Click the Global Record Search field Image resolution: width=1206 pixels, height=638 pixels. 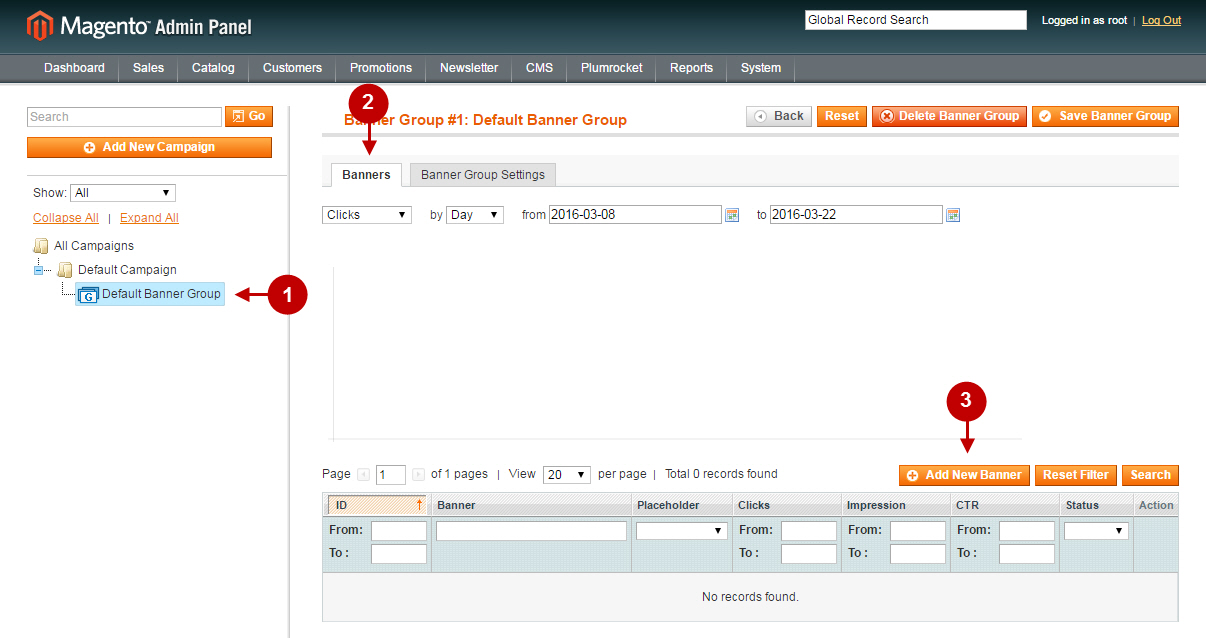pyautogui.click(x=915, y=20)
